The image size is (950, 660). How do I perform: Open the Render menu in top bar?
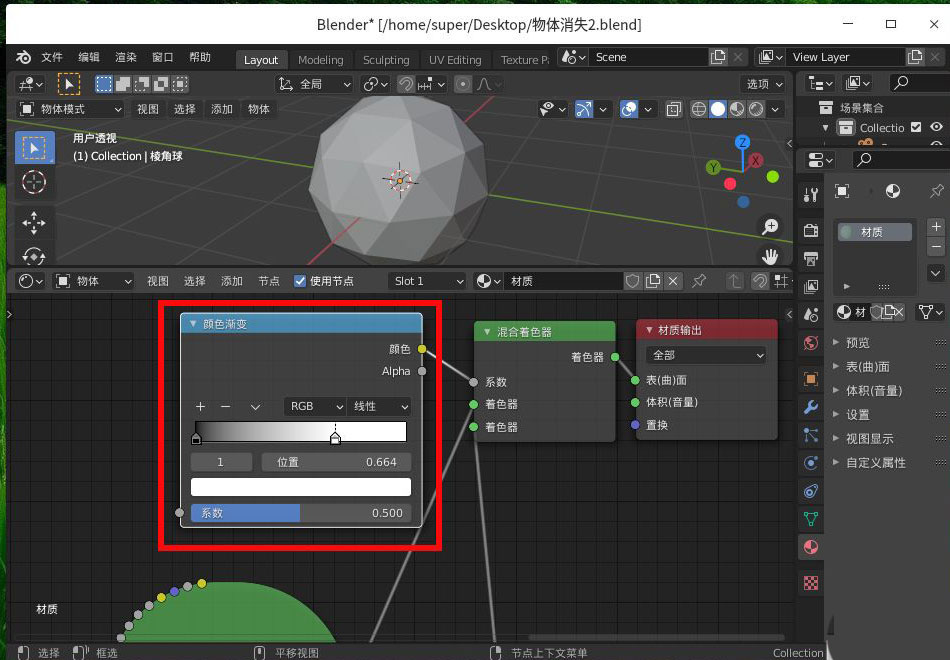pyautogui.click(x=126, y=57)
